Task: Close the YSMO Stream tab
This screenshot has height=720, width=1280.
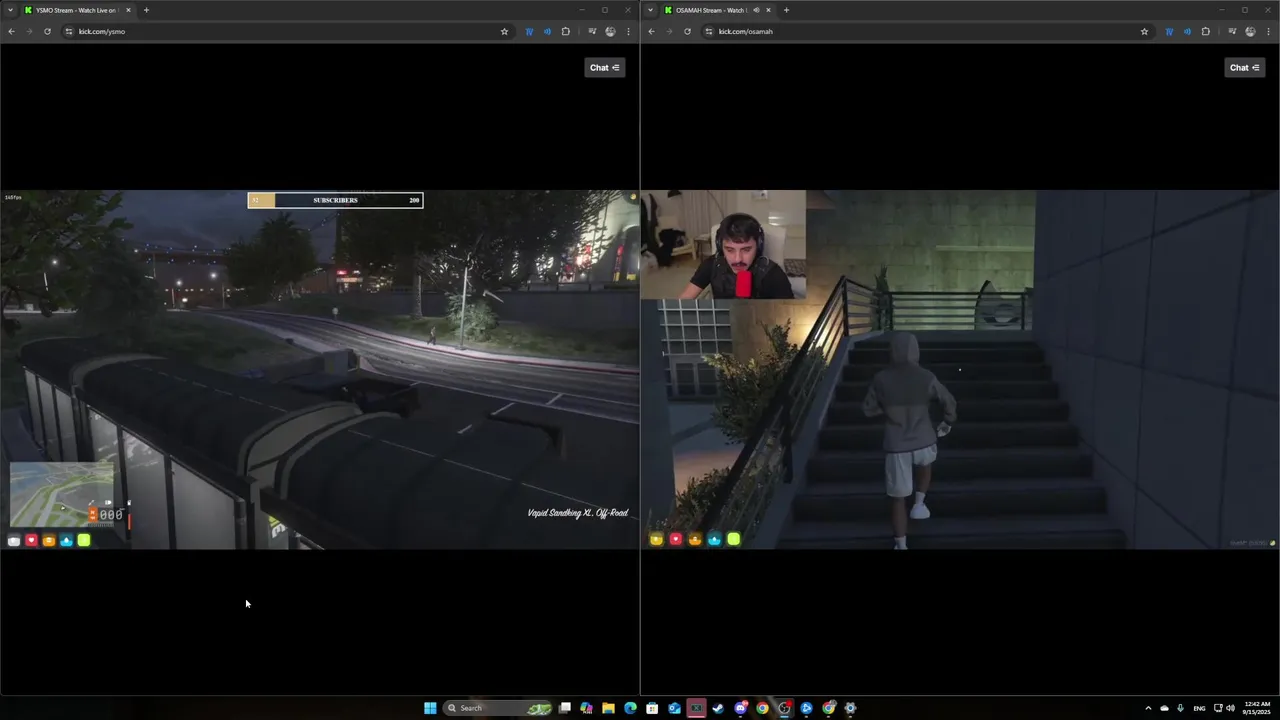Action: [128, 10]
